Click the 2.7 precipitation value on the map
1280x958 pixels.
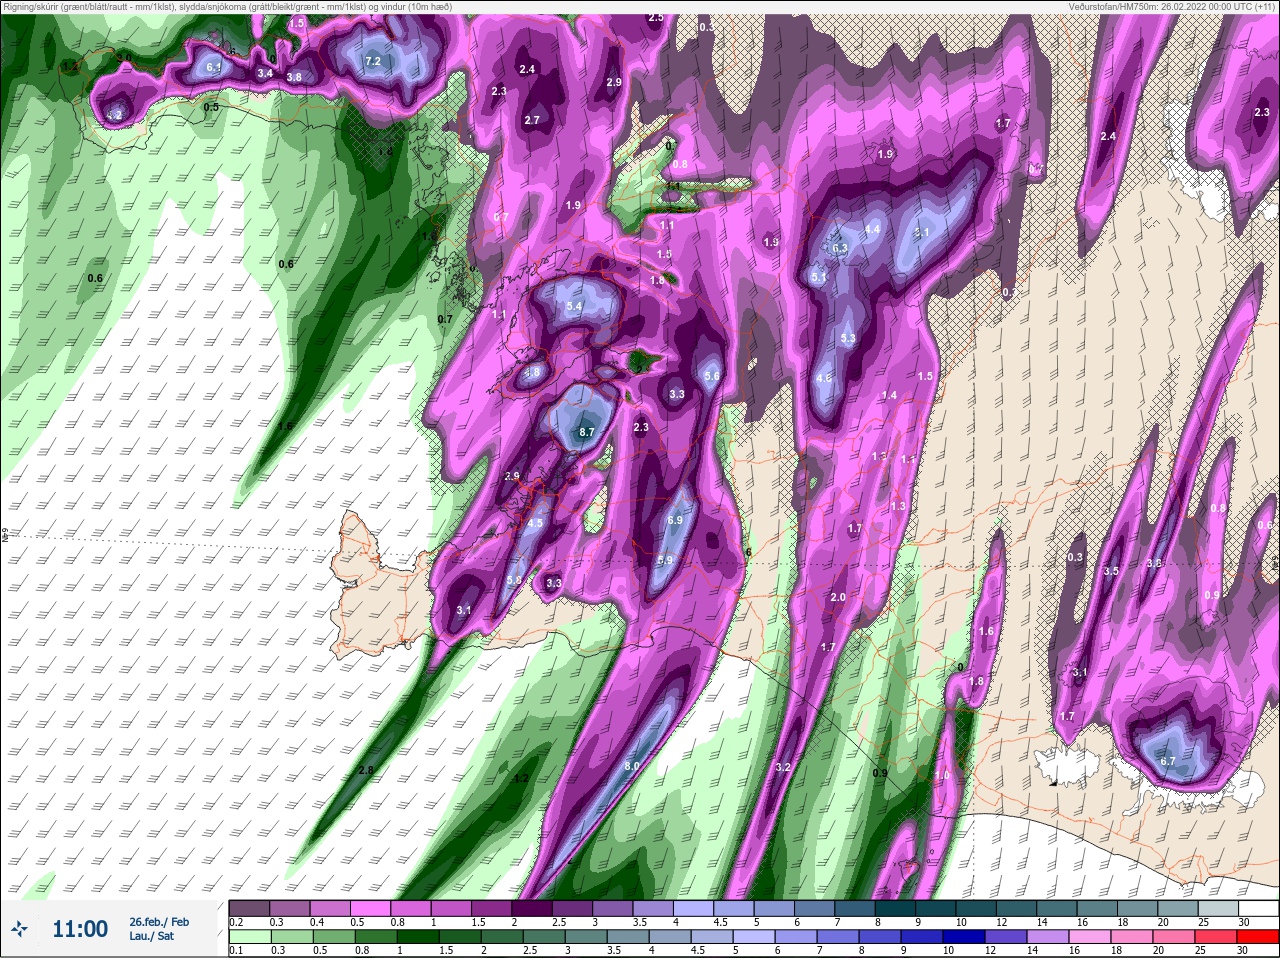pyautogui.click(x=532, y=120)
